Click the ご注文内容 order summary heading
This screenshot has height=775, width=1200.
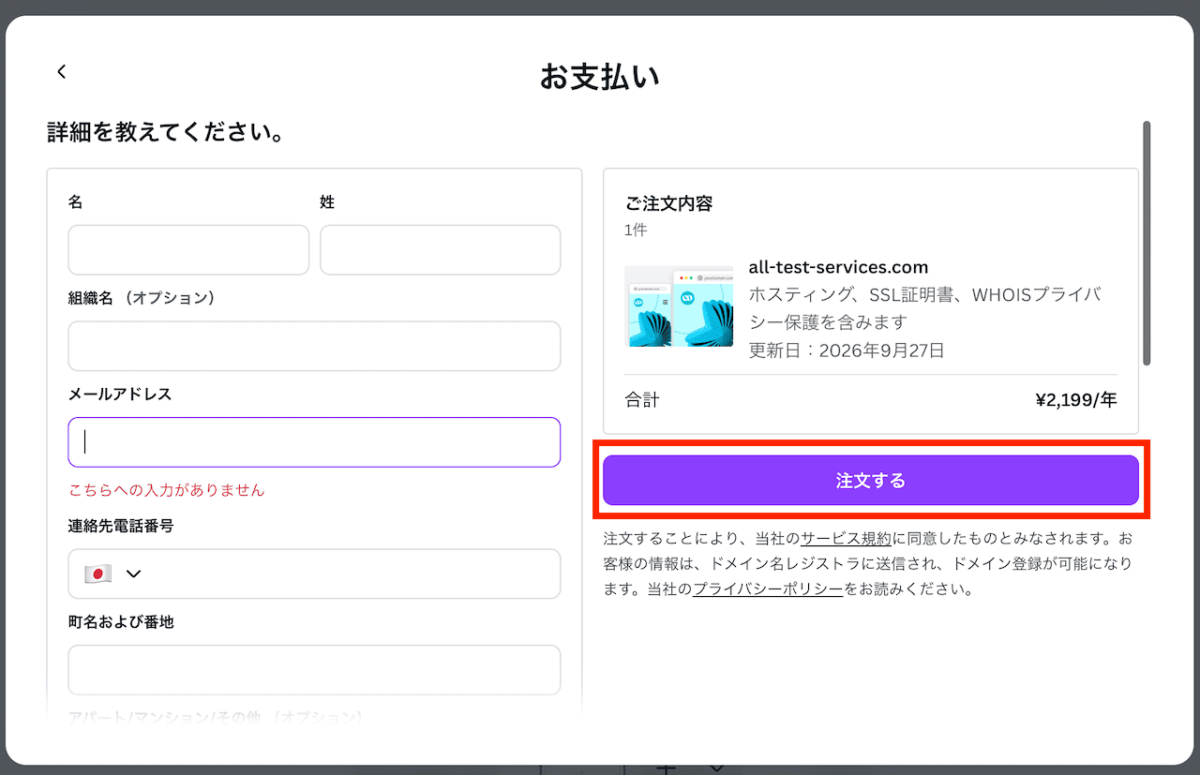point(669,204)
